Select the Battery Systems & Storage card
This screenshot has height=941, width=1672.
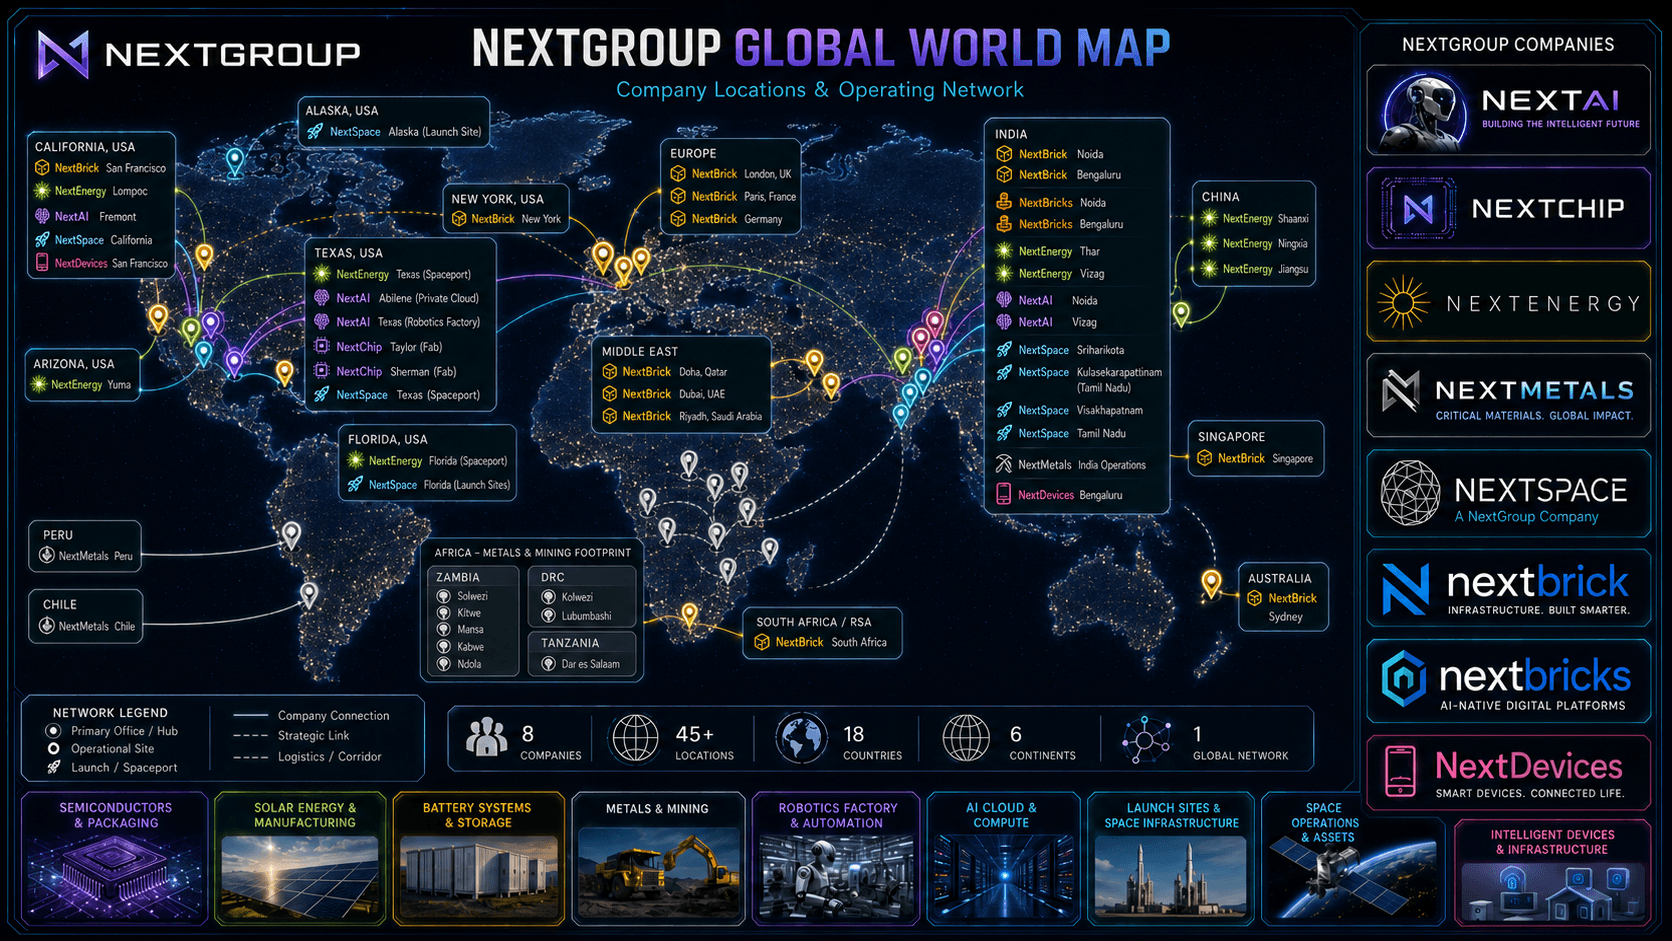pyautogui.click(x=478, y=858)
